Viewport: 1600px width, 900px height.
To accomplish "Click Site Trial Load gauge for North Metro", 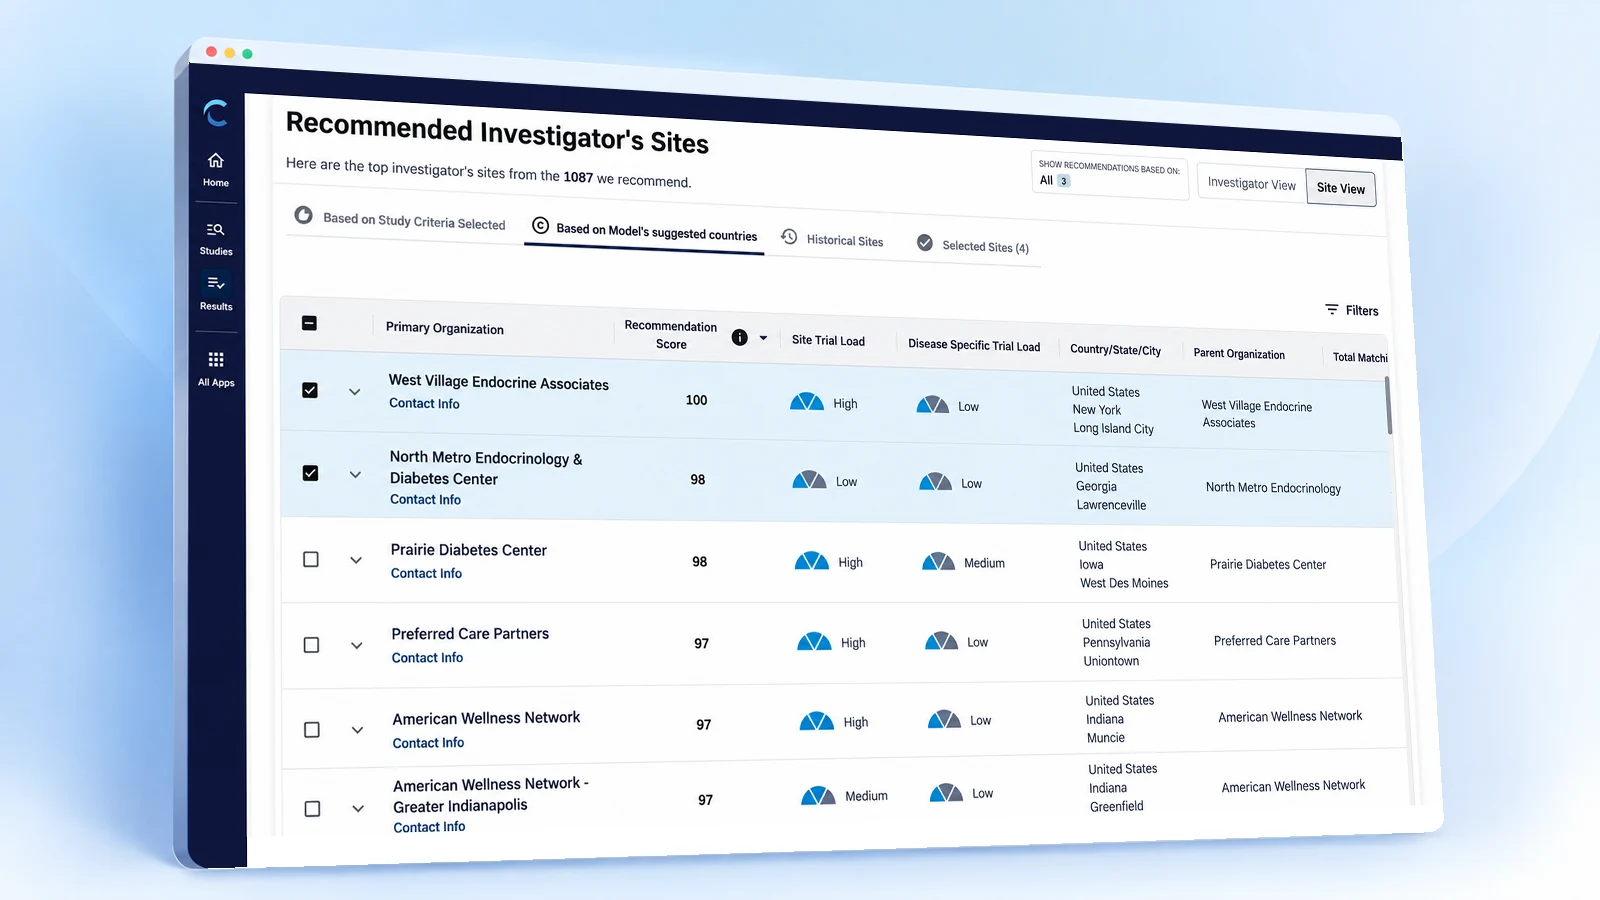I will pos(809,480).
